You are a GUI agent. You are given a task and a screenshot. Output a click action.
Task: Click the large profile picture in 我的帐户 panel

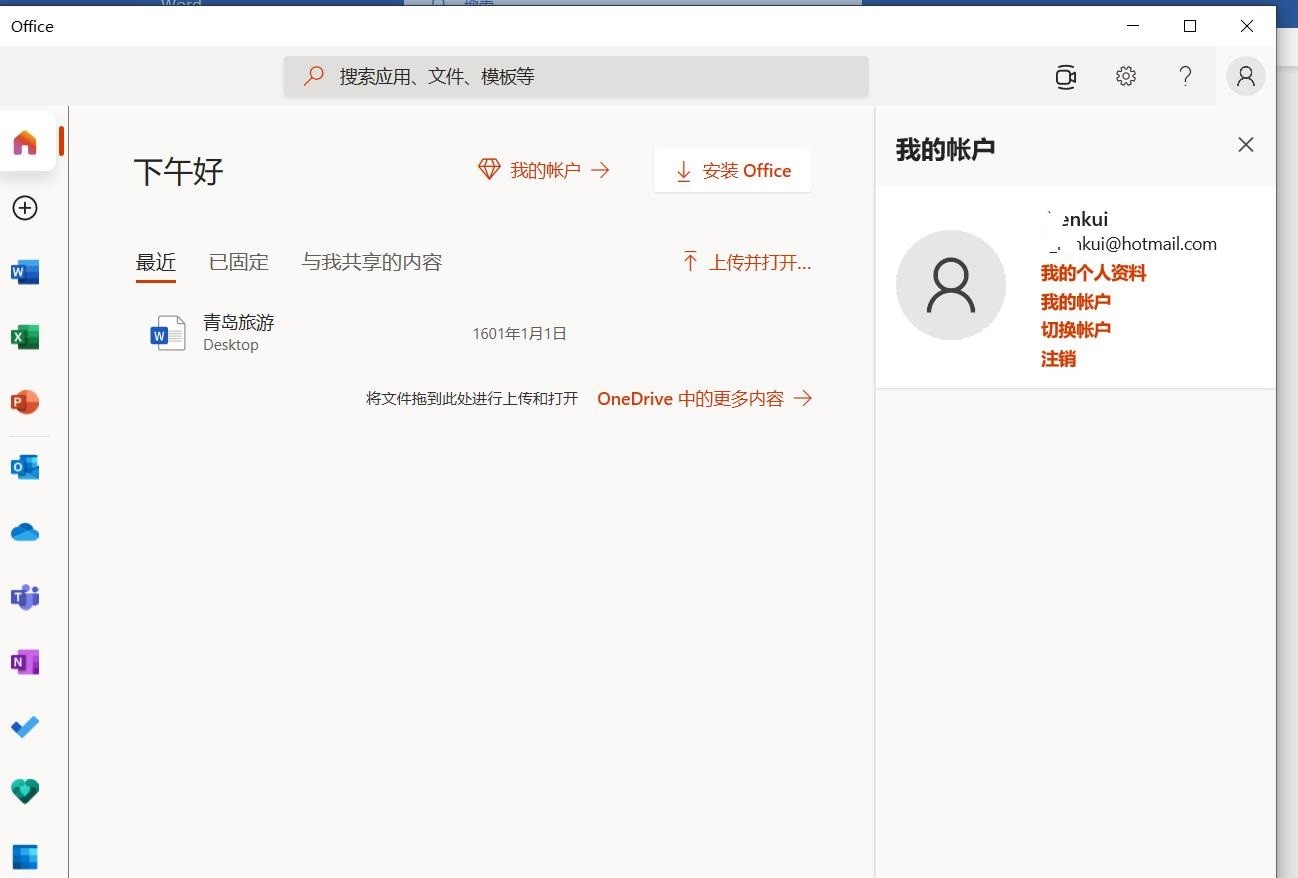click(951, 285)
